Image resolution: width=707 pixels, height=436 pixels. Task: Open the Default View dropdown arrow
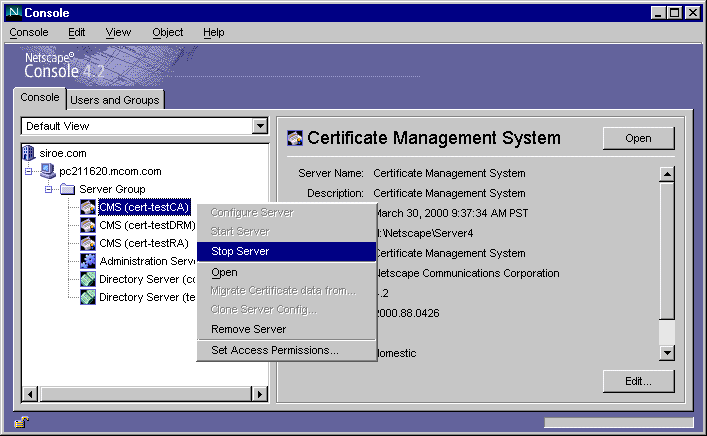point(260,126)
